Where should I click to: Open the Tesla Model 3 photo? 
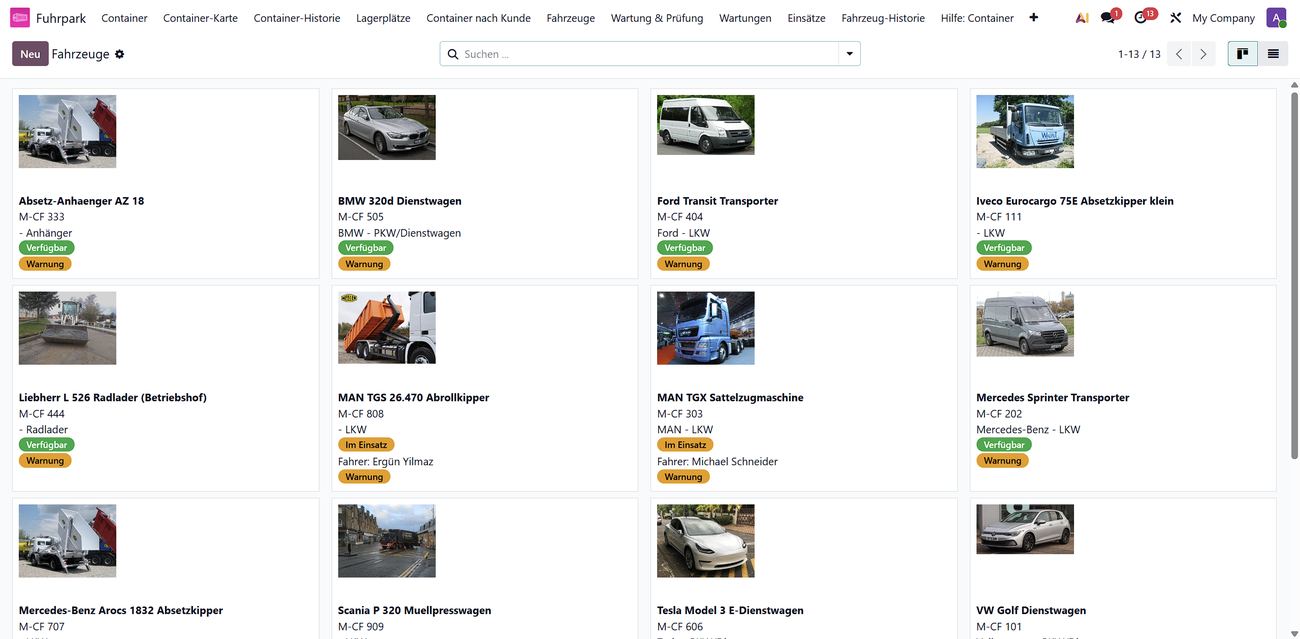pos(706,541)
